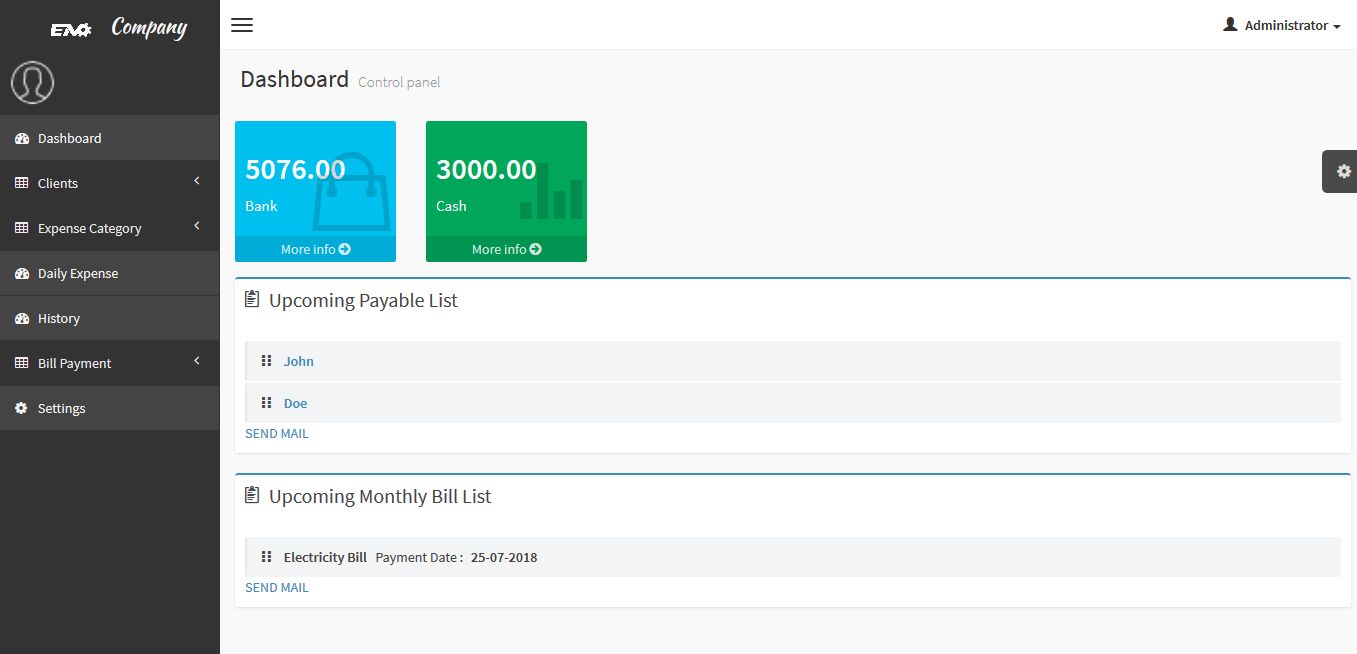This screenshot has width=1357, height=654.
Task: Click SEND MAIL under Upcoming Payable List
Action: [x=277, y=434]
